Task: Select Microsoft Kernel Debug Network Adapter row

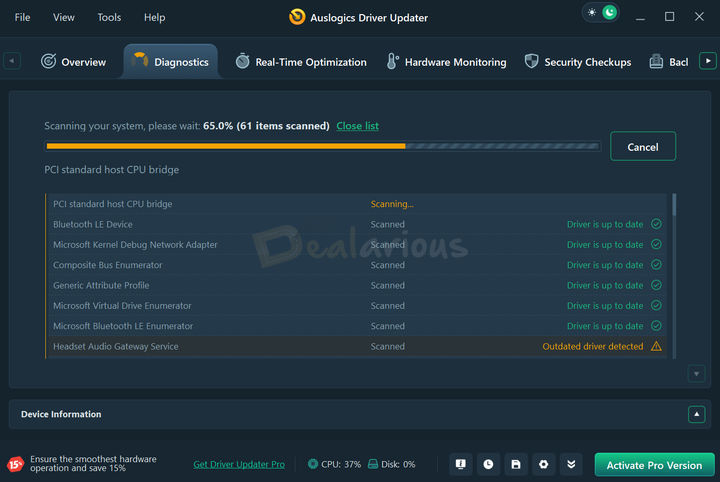Action: tap(357, 245)
